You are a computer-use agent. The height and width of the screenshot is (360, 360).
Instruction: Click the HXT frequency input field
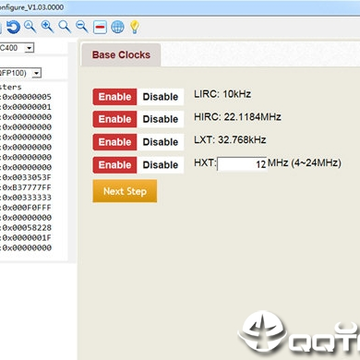point(242,164)
